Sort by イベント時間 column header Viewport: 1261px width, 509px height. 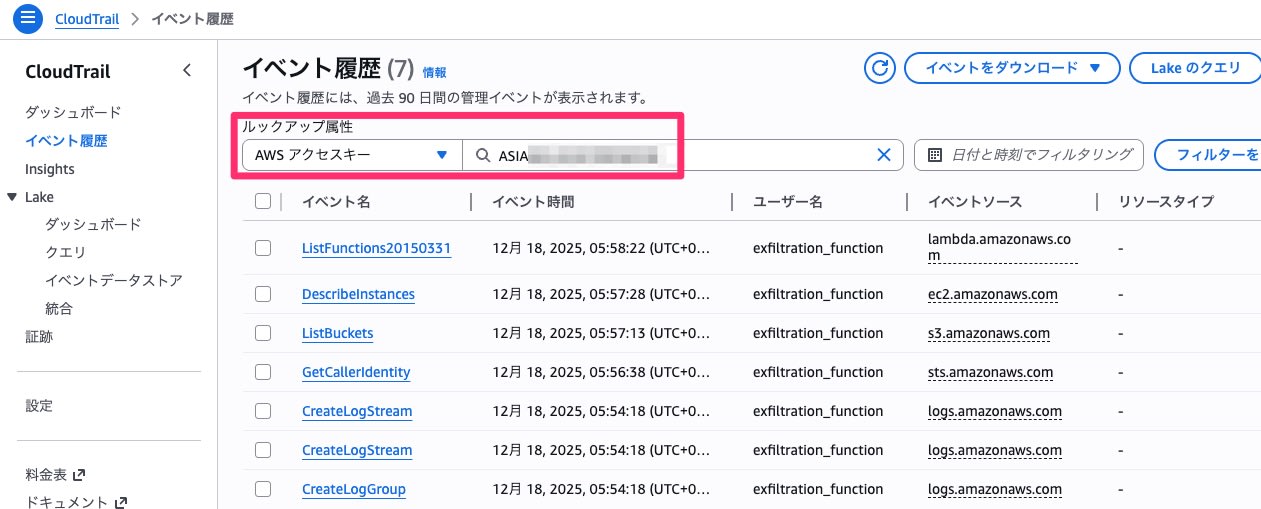click(x=533, y=201)
